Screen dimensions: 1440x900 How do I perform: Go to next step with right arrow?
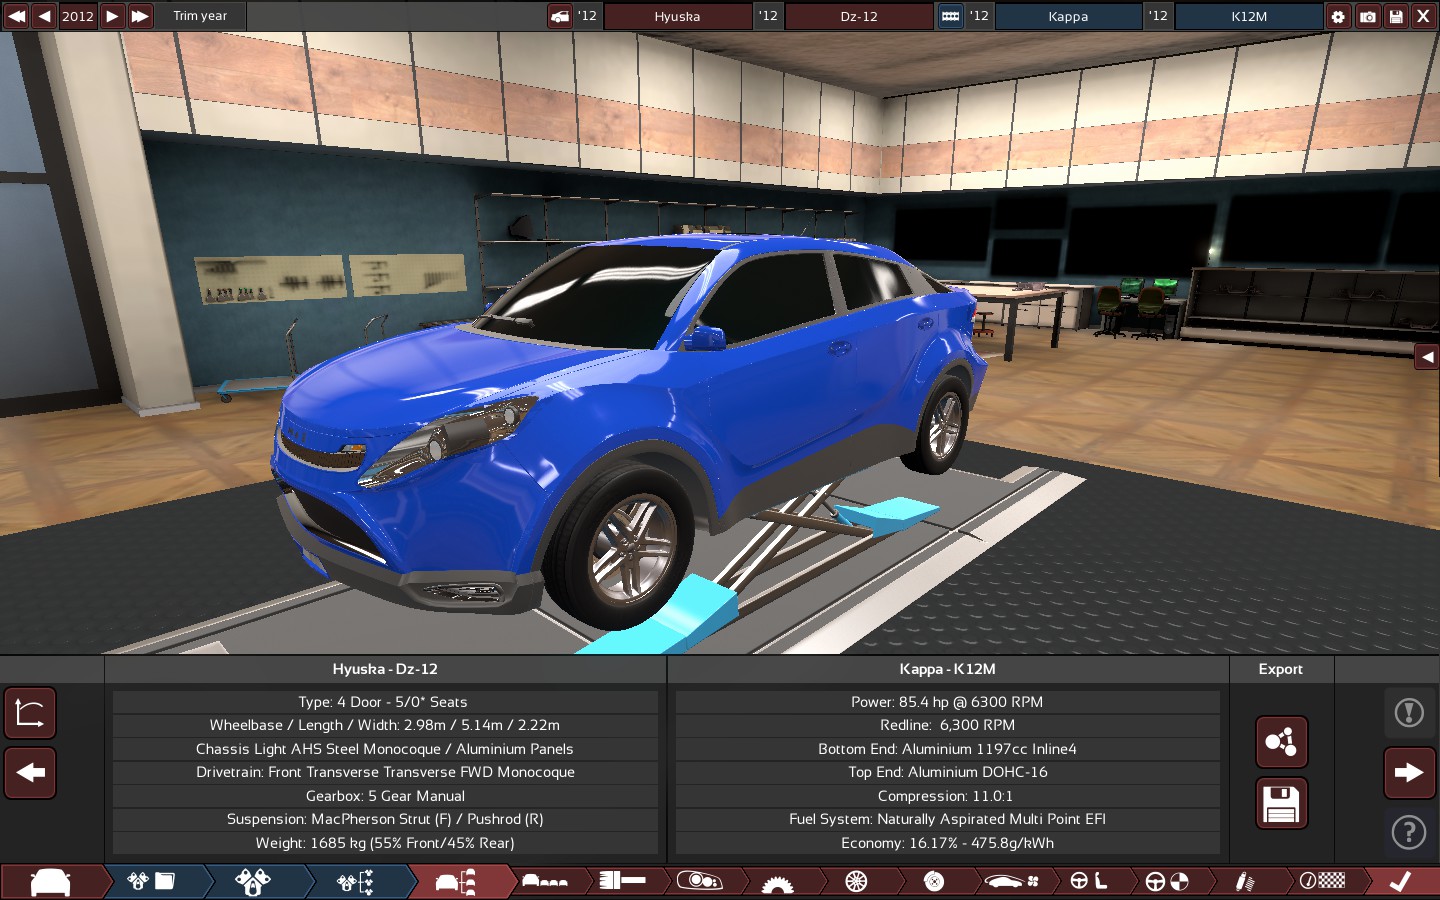(x=1409, y=773)
